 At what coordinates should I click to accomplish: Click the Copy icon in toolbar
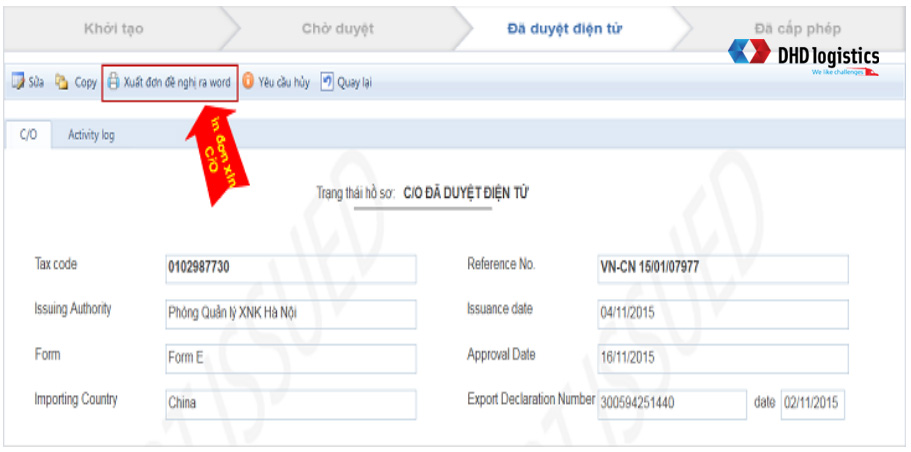click(x=62, y=83)
